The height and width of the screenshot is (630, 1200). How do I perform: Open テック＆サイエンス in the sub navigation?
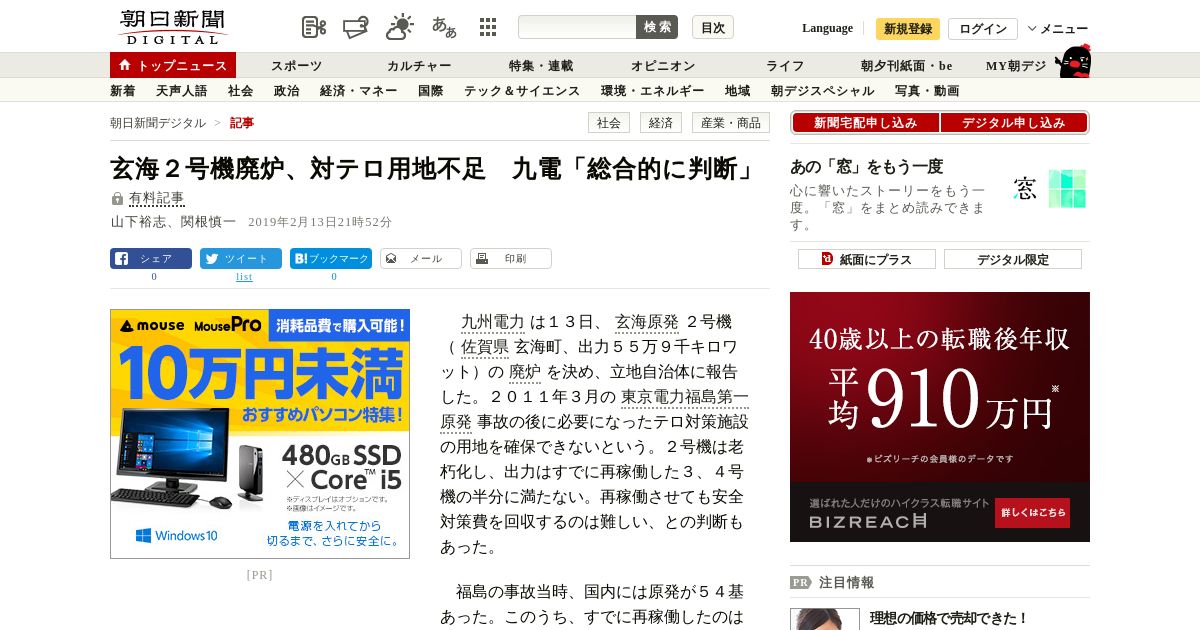coord(522,91)
